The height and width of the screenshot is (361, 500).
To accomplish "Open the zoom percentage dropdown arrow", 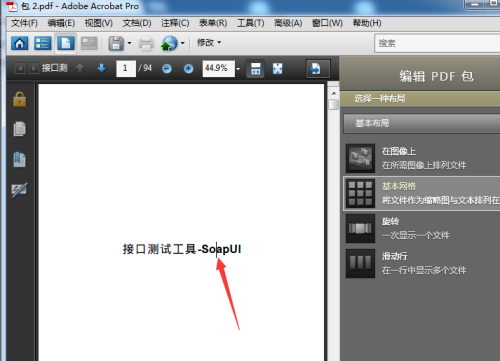I will tap(238, 69).
